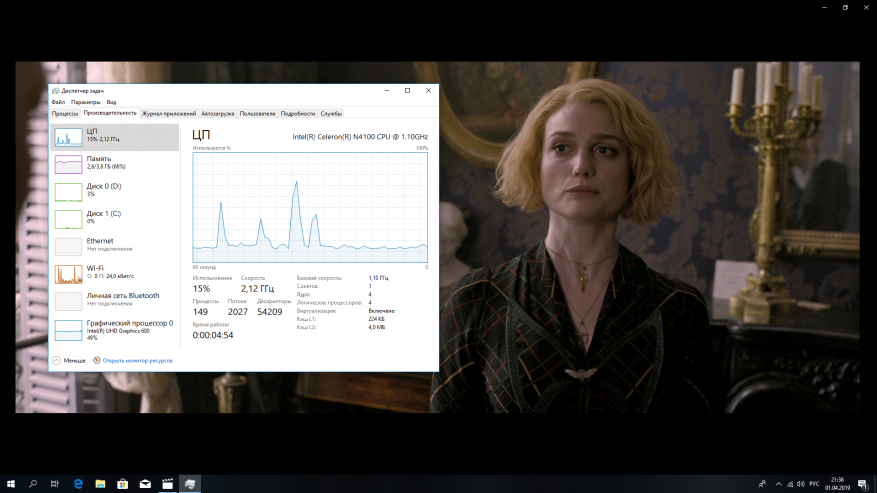
Task: Open the Mail app from taskbar
Action: [x=145, y=483]
